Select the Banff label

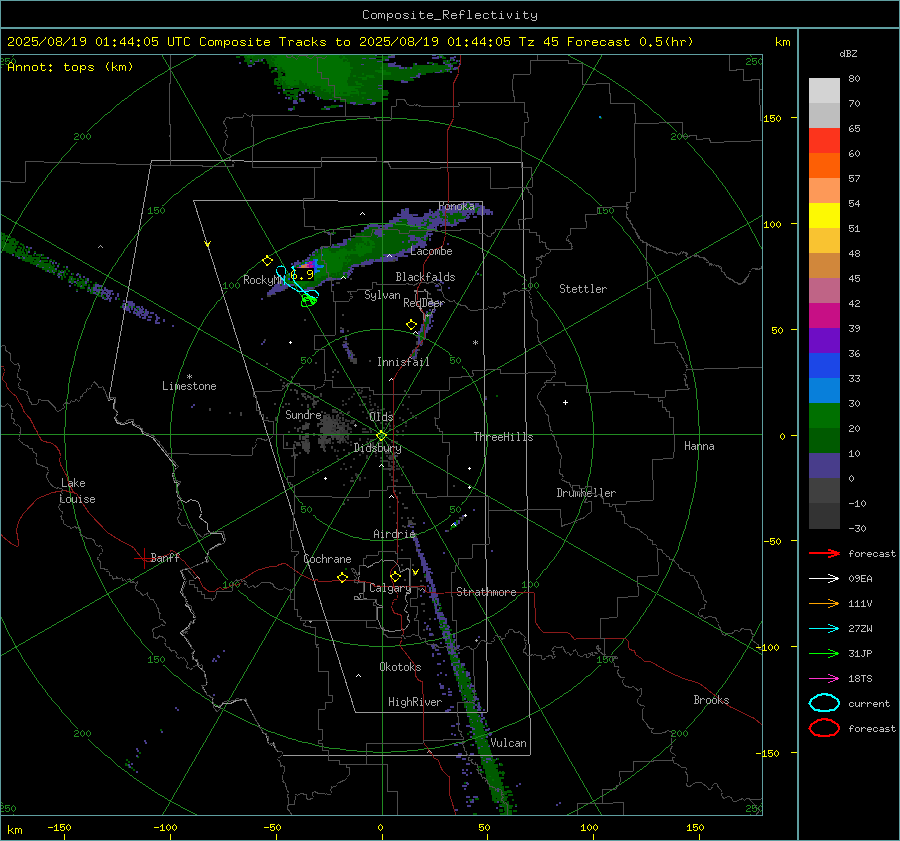(x=165, y=557)
